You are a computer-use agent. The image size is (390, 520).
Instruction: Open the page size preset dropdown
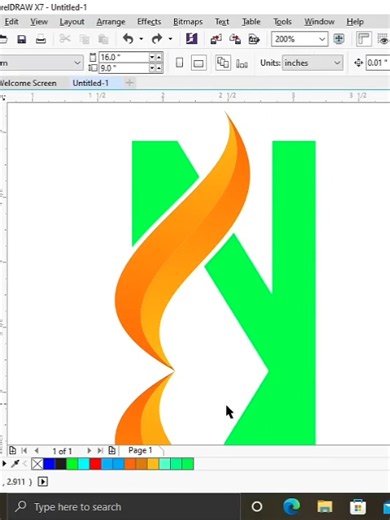pyautogui.click(x=77, y=63)
